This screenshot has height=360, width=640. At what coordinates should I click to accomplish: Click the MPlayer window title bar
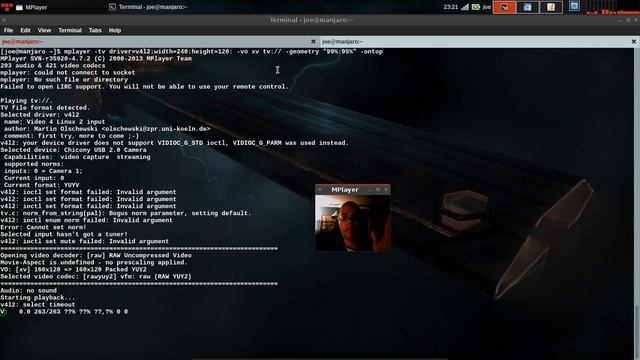pos(345,190)
